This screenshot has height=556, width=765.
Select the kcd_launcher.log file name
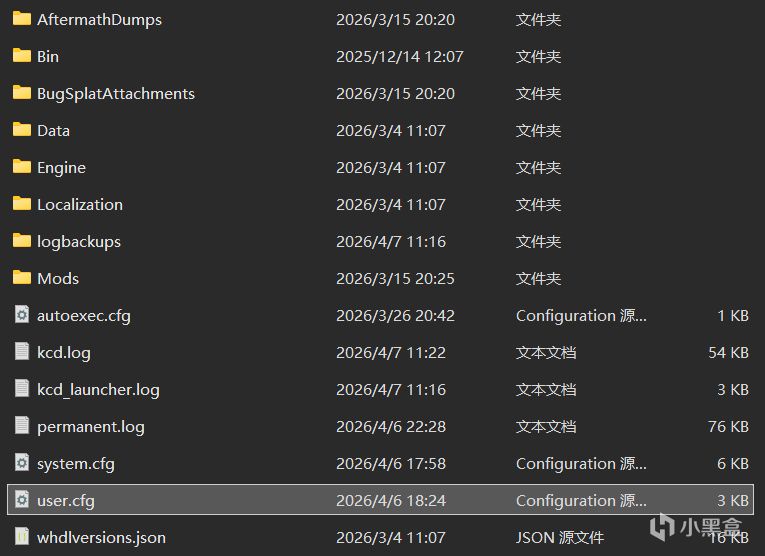point(98,389)
